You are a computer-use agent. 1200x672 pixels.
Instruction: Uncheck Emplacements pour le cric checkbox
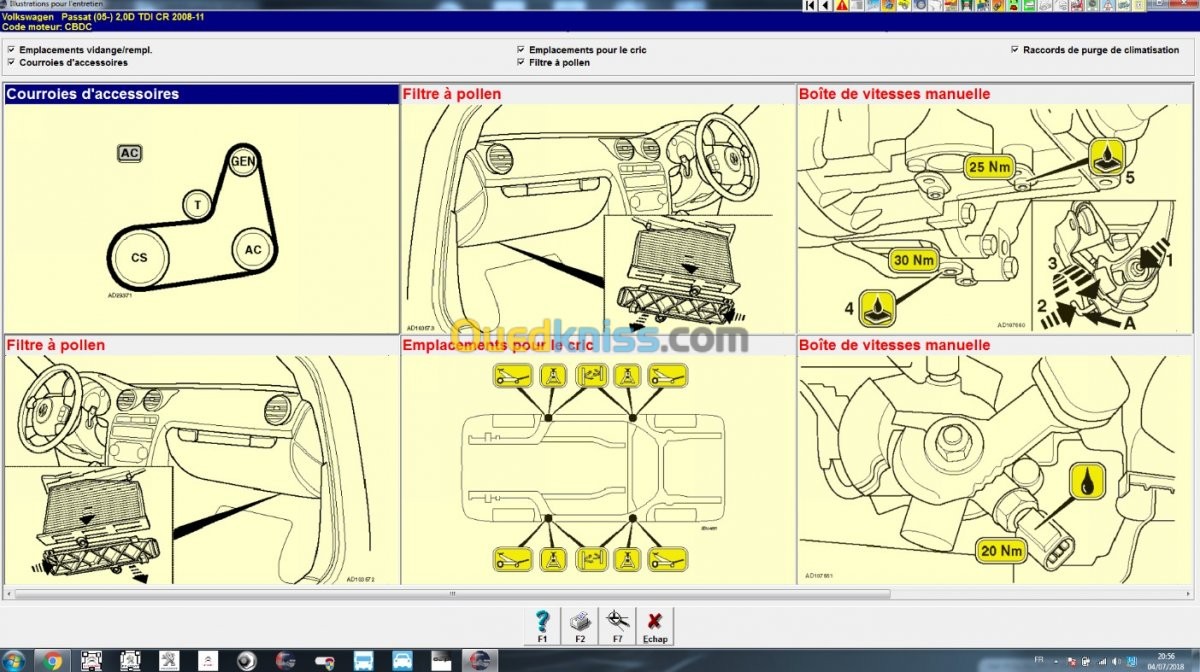click(x=521, y=49)
